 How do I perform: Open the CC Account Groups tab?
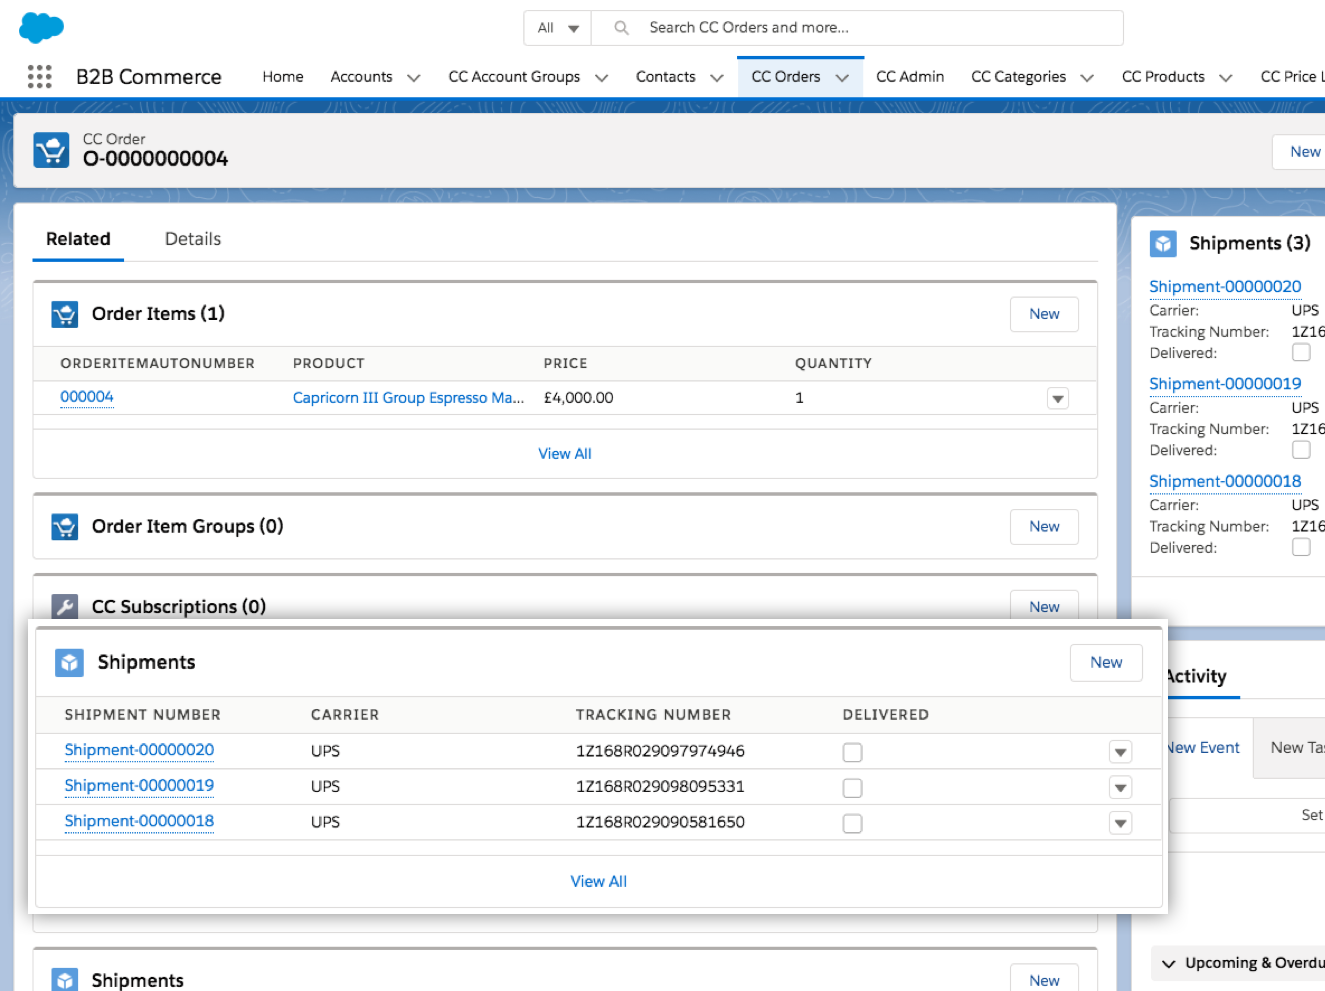pos(514,77)
